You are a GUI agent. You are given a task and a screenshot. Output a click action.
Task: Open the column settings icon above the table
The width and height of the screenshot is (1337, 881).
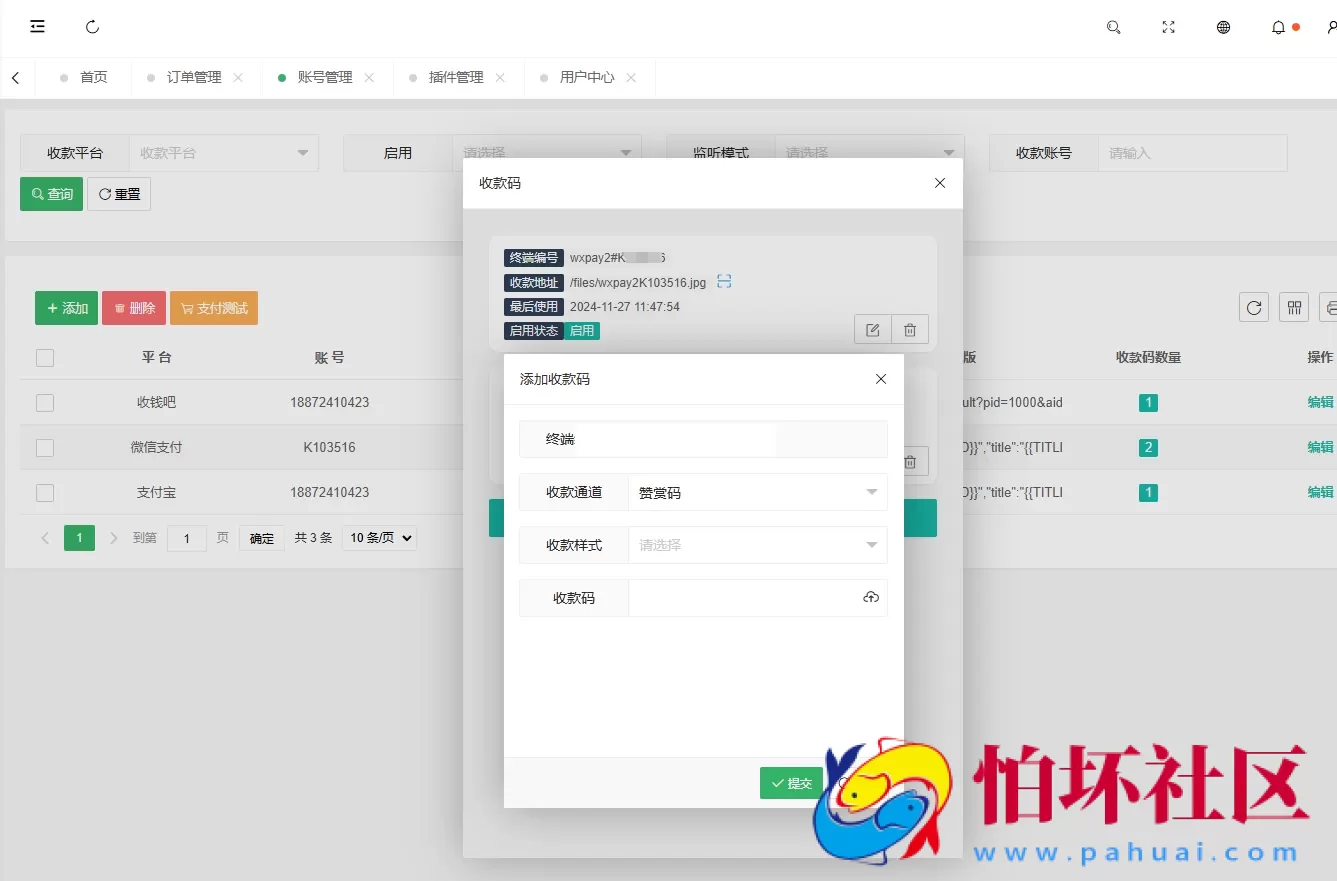[x=1293, y=307]
